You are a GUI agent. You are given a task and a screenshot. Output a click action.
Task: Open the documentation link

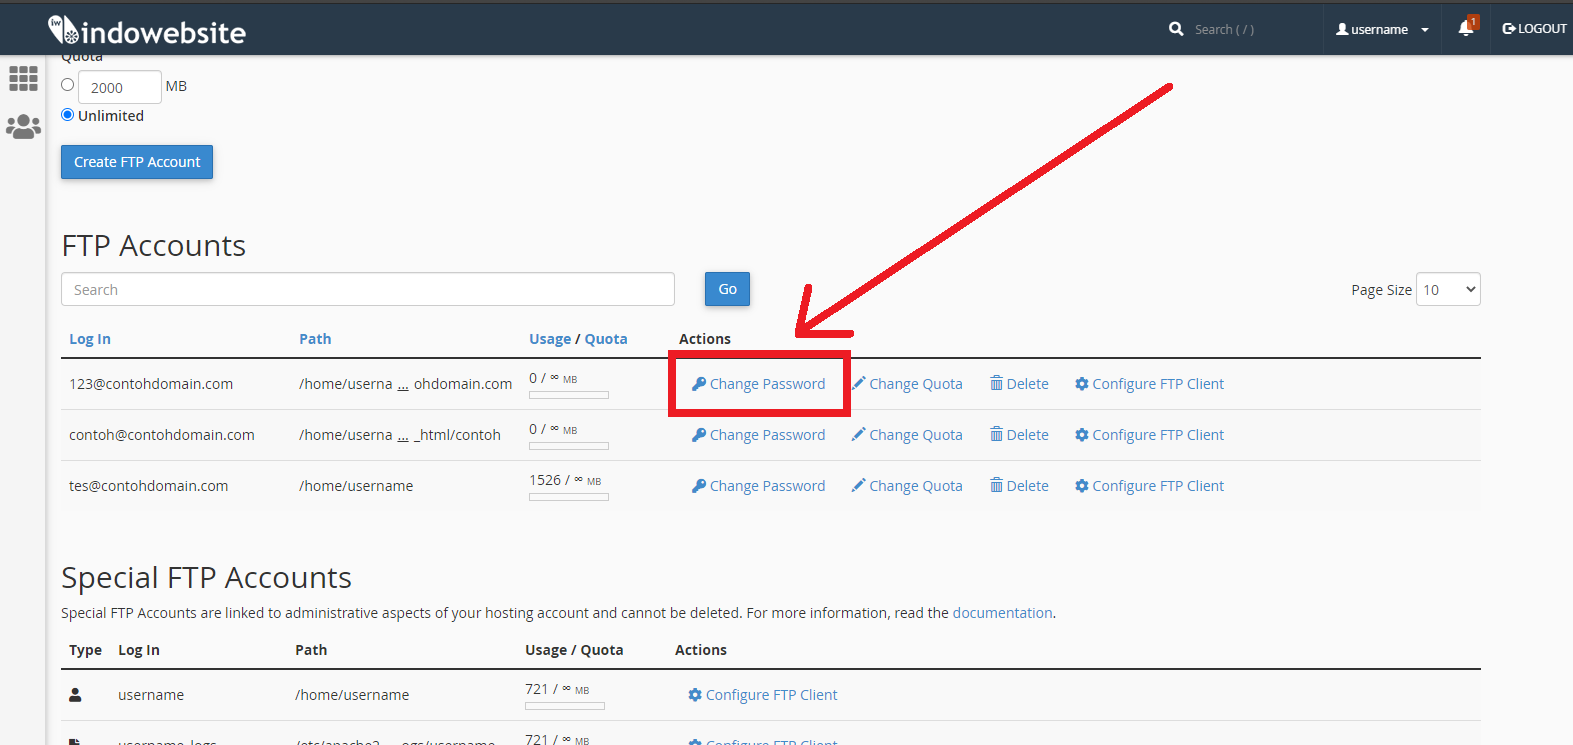tap(1002, 613)
